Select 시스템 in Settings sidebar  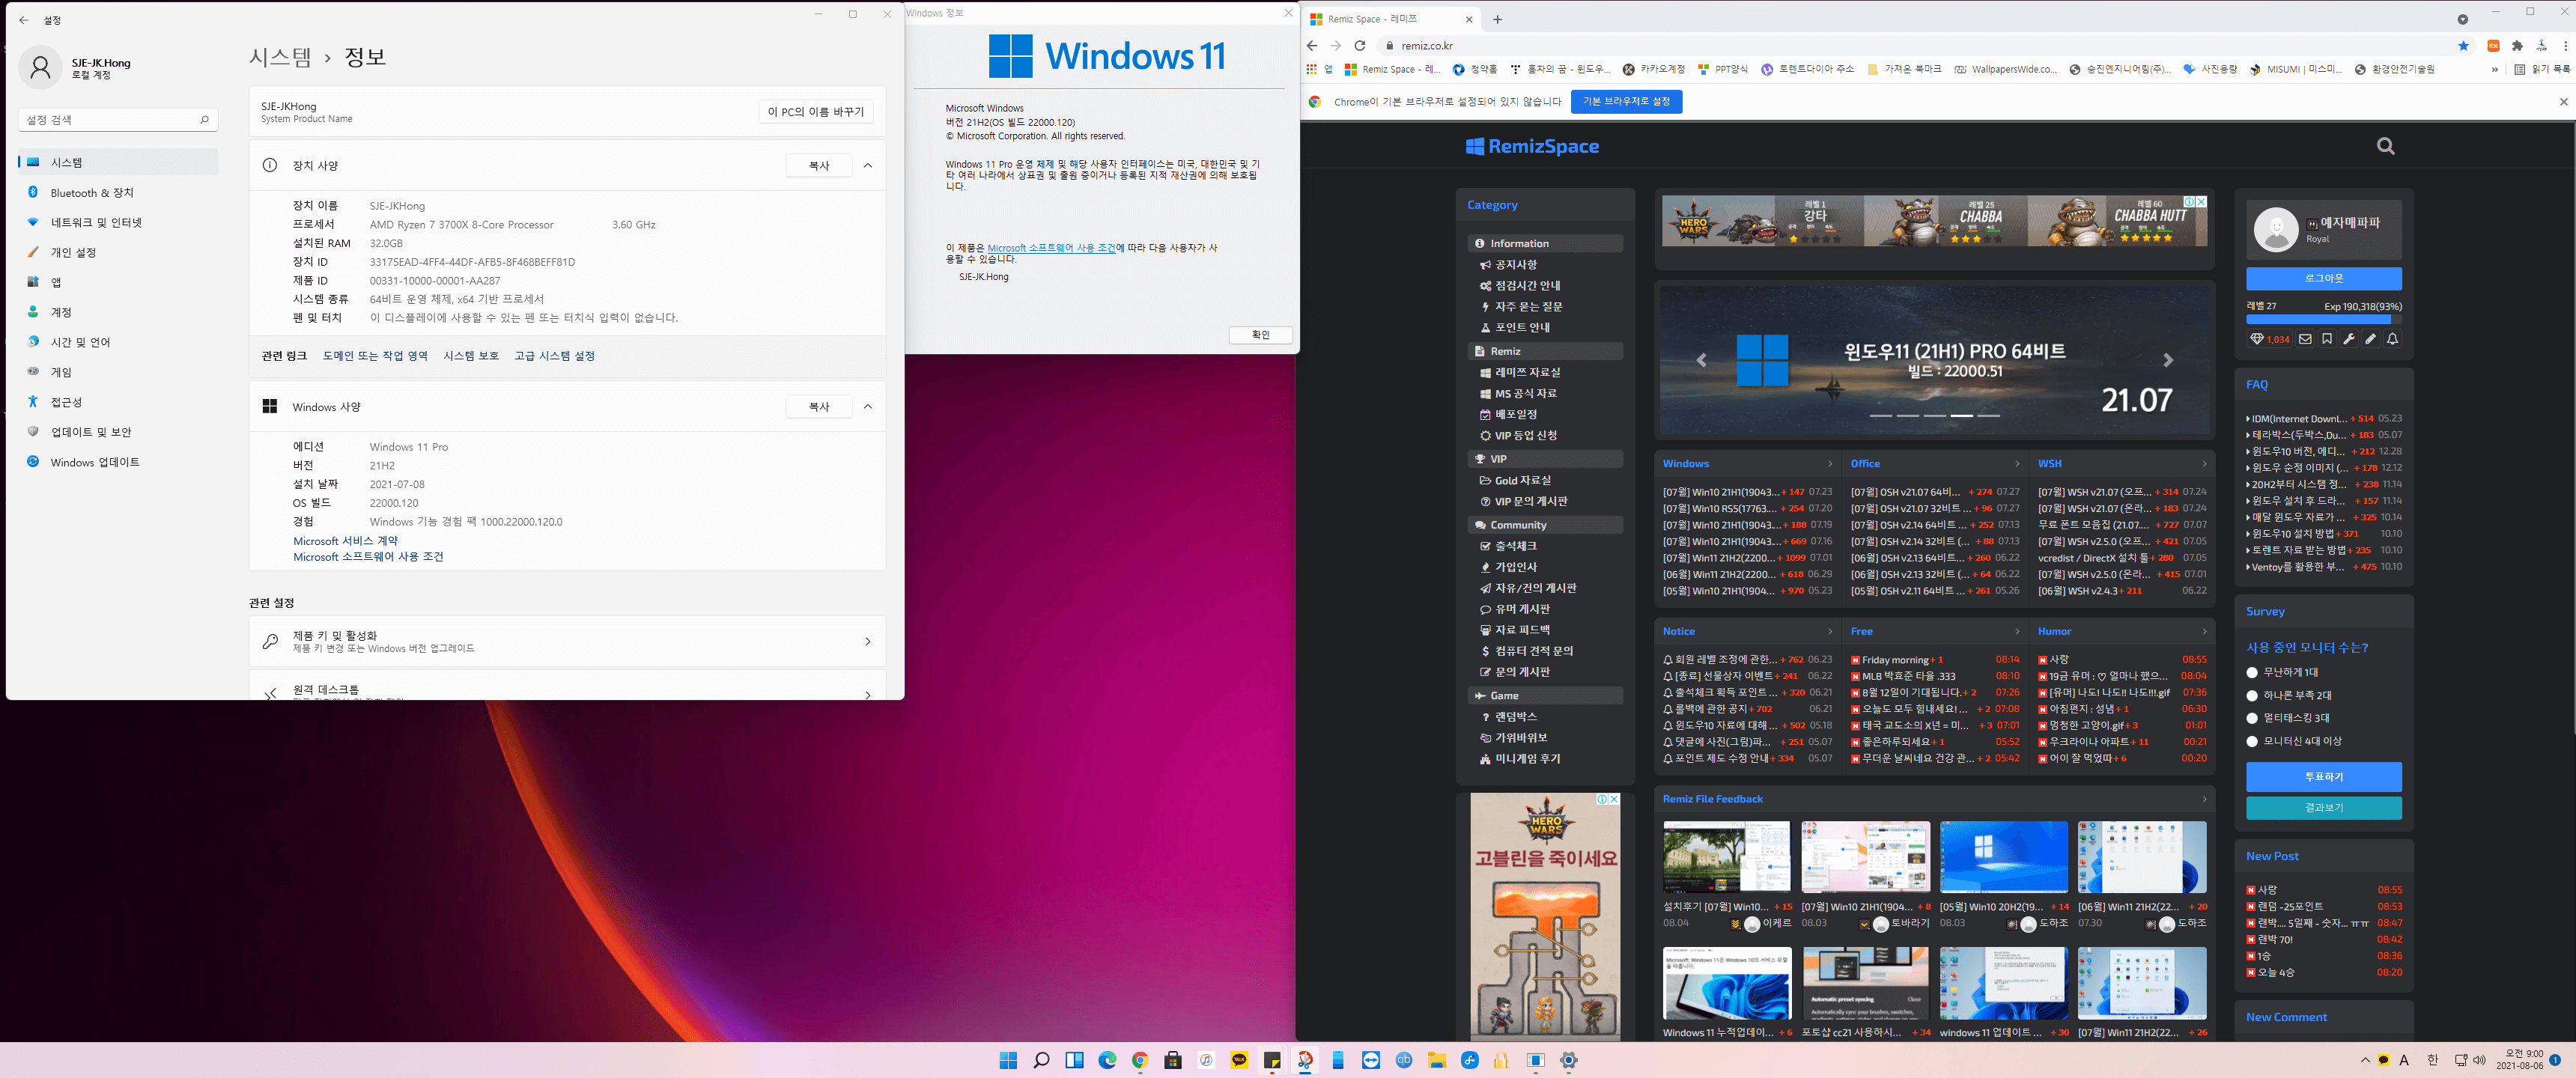118,162
